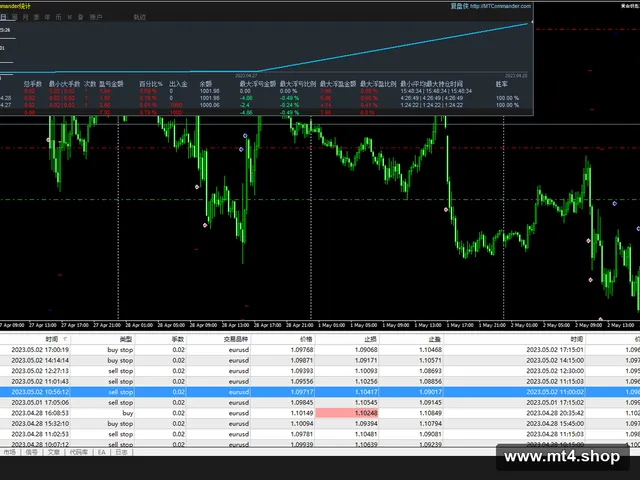Image resolution: width=640 pixels, height=480 pixels.
Task: Click the 27 Apr 21:00 time axis label
Action: click(107, 326)
